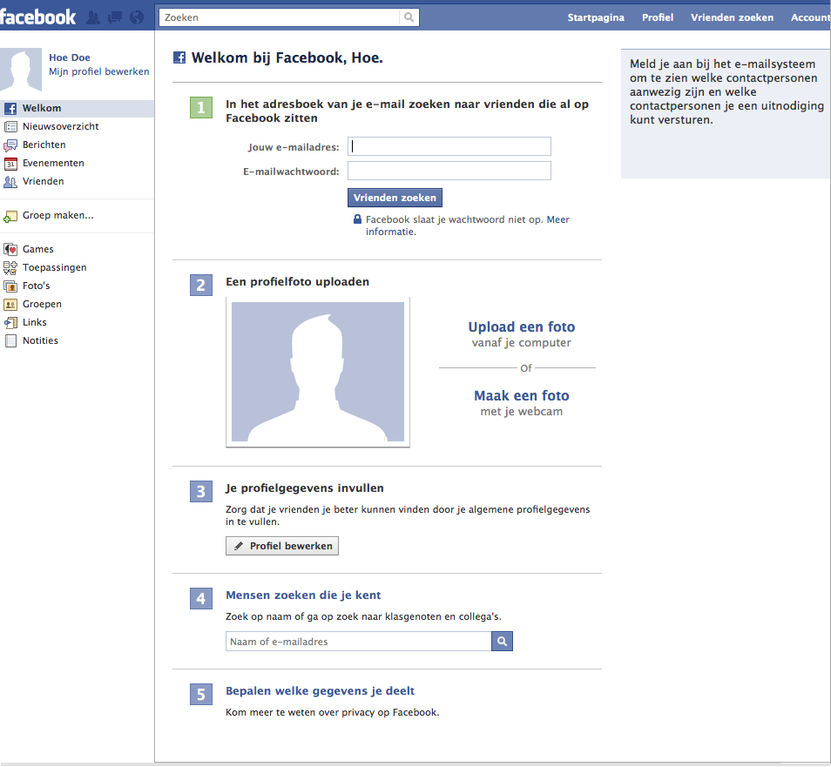The height and width of the screenshot is (767, 831).
Task: Select Games in the sidebar
Action: click(38, 249)
